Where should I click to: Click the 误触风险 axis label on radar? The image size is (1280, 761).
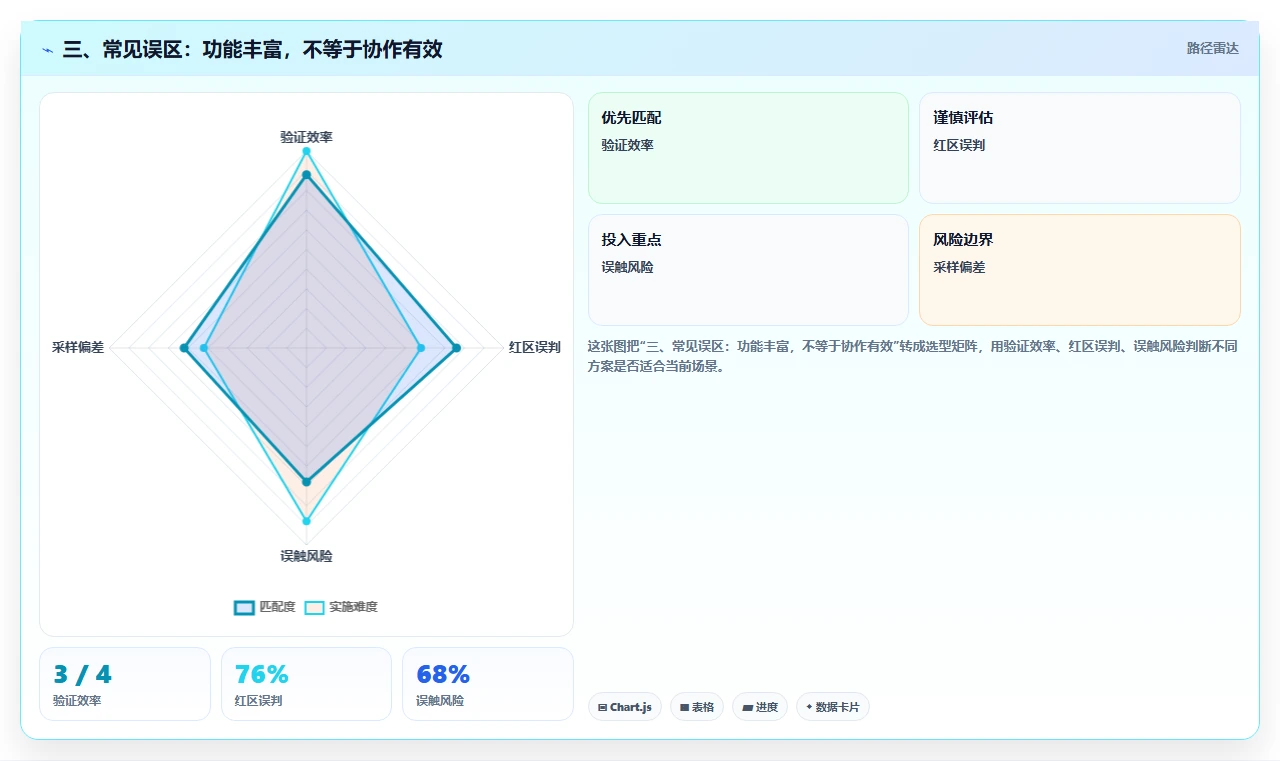306,556
